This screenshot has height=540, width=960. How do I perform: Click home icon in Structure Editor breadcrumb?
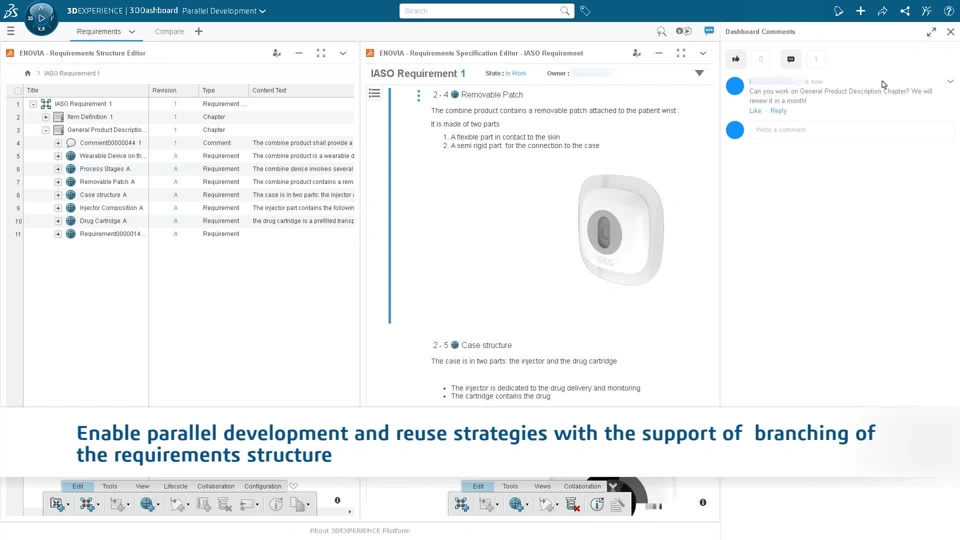click(x=28, y=73)
